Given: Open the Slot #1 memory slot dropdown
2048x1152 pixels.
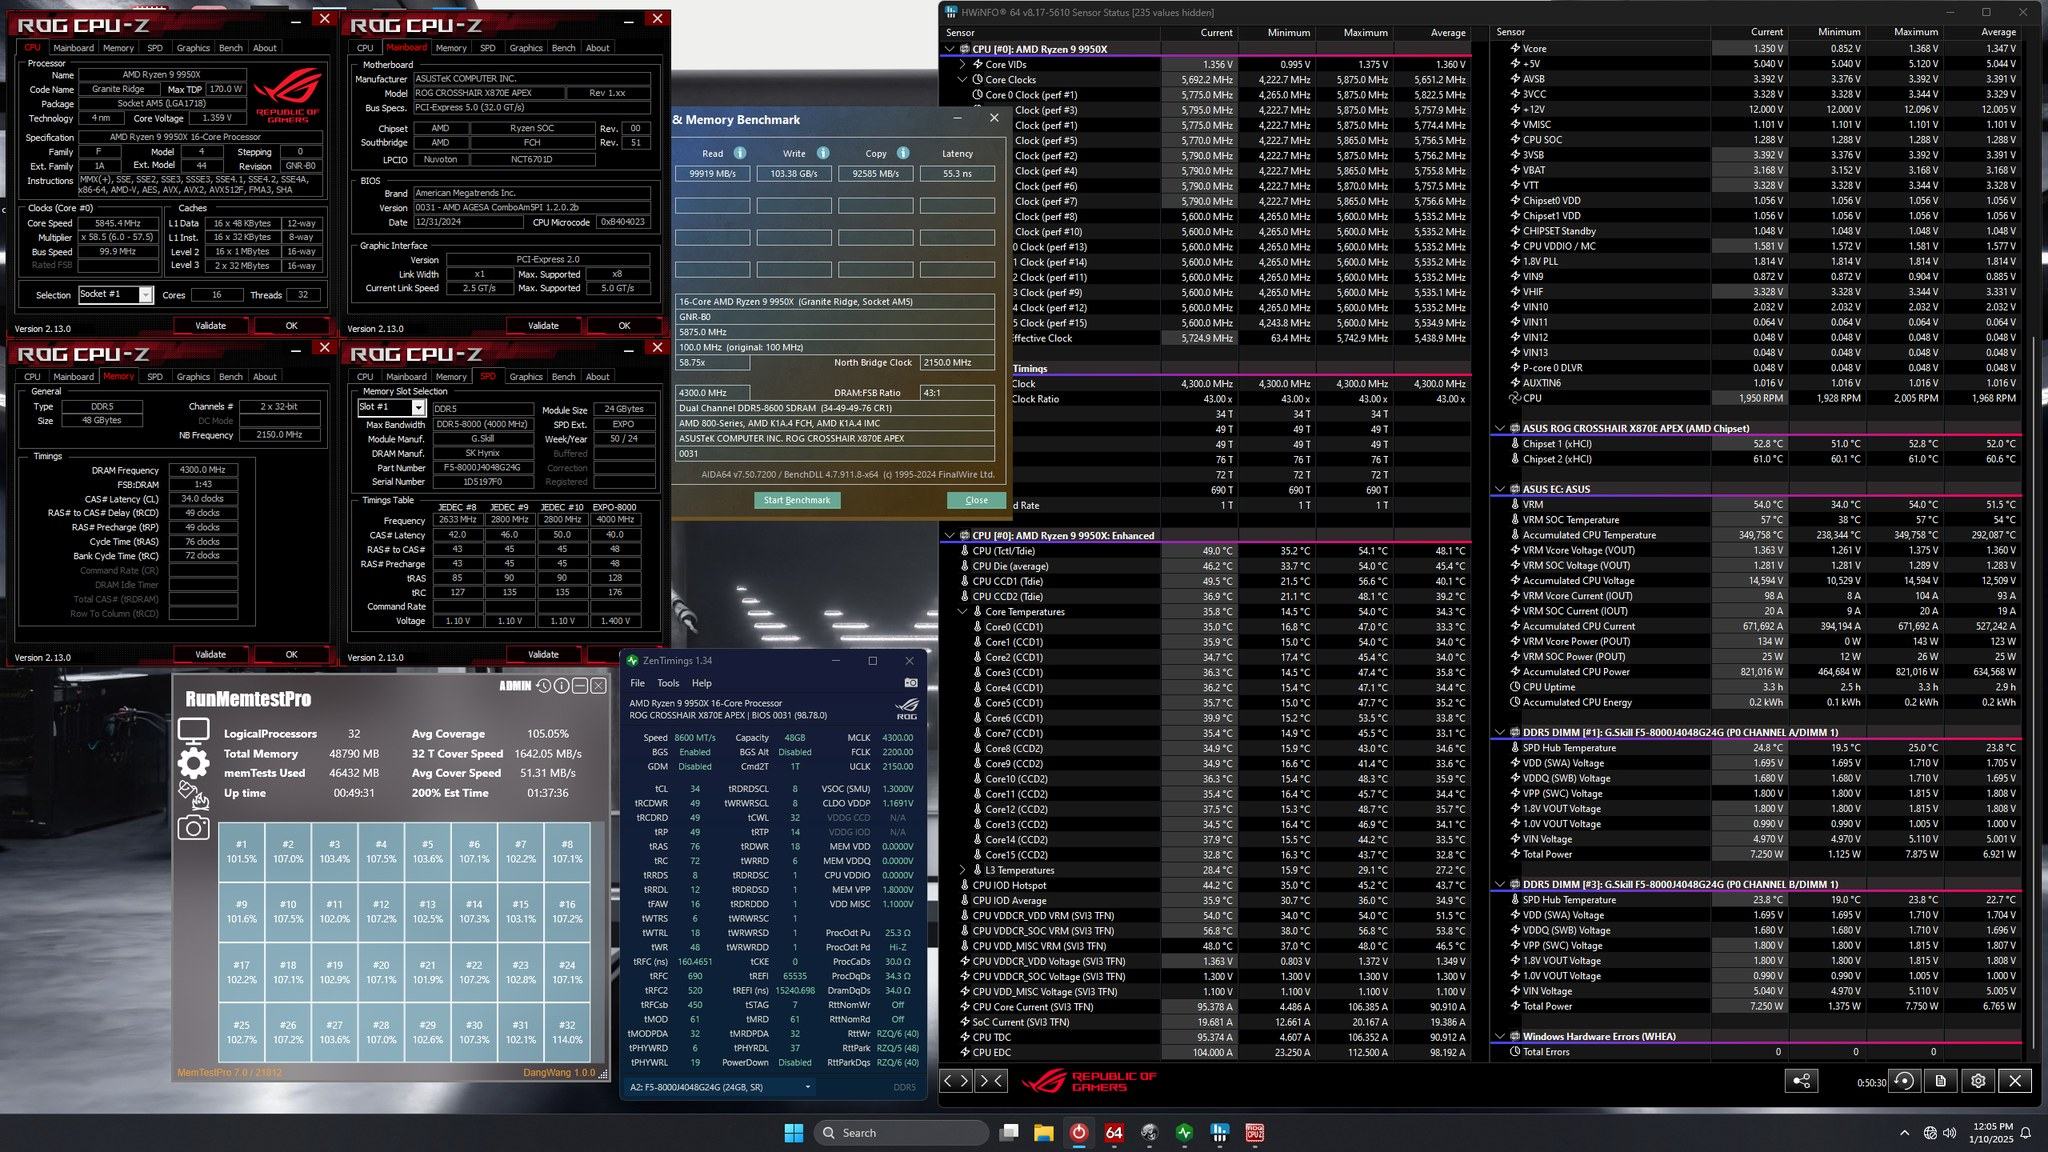Looking at the screenshot, I should (418, 407).
